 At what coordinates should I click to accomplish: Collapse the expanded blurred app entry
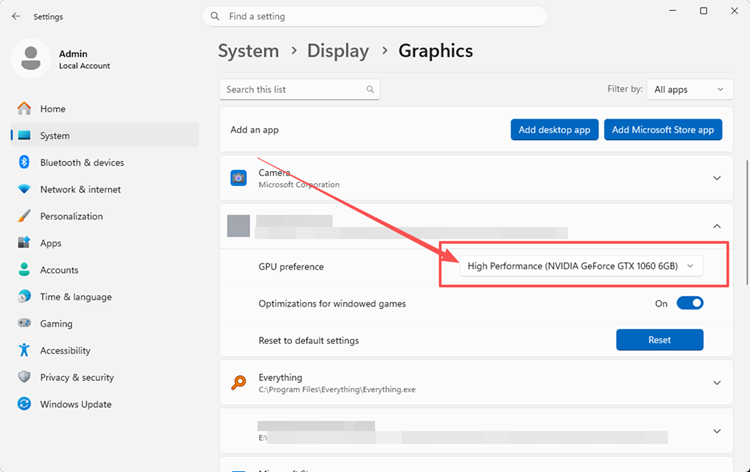(717, 226)
